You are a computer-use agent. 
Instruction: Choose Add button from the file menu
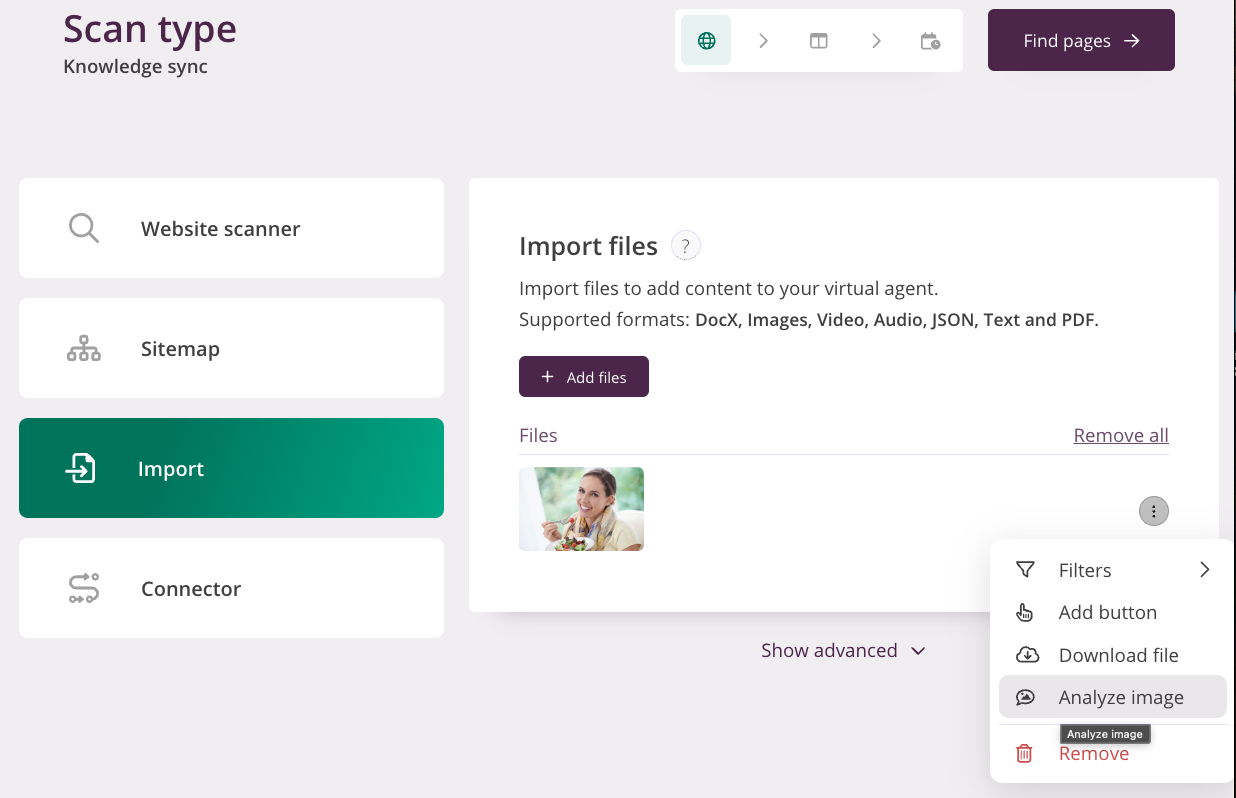1113,612
